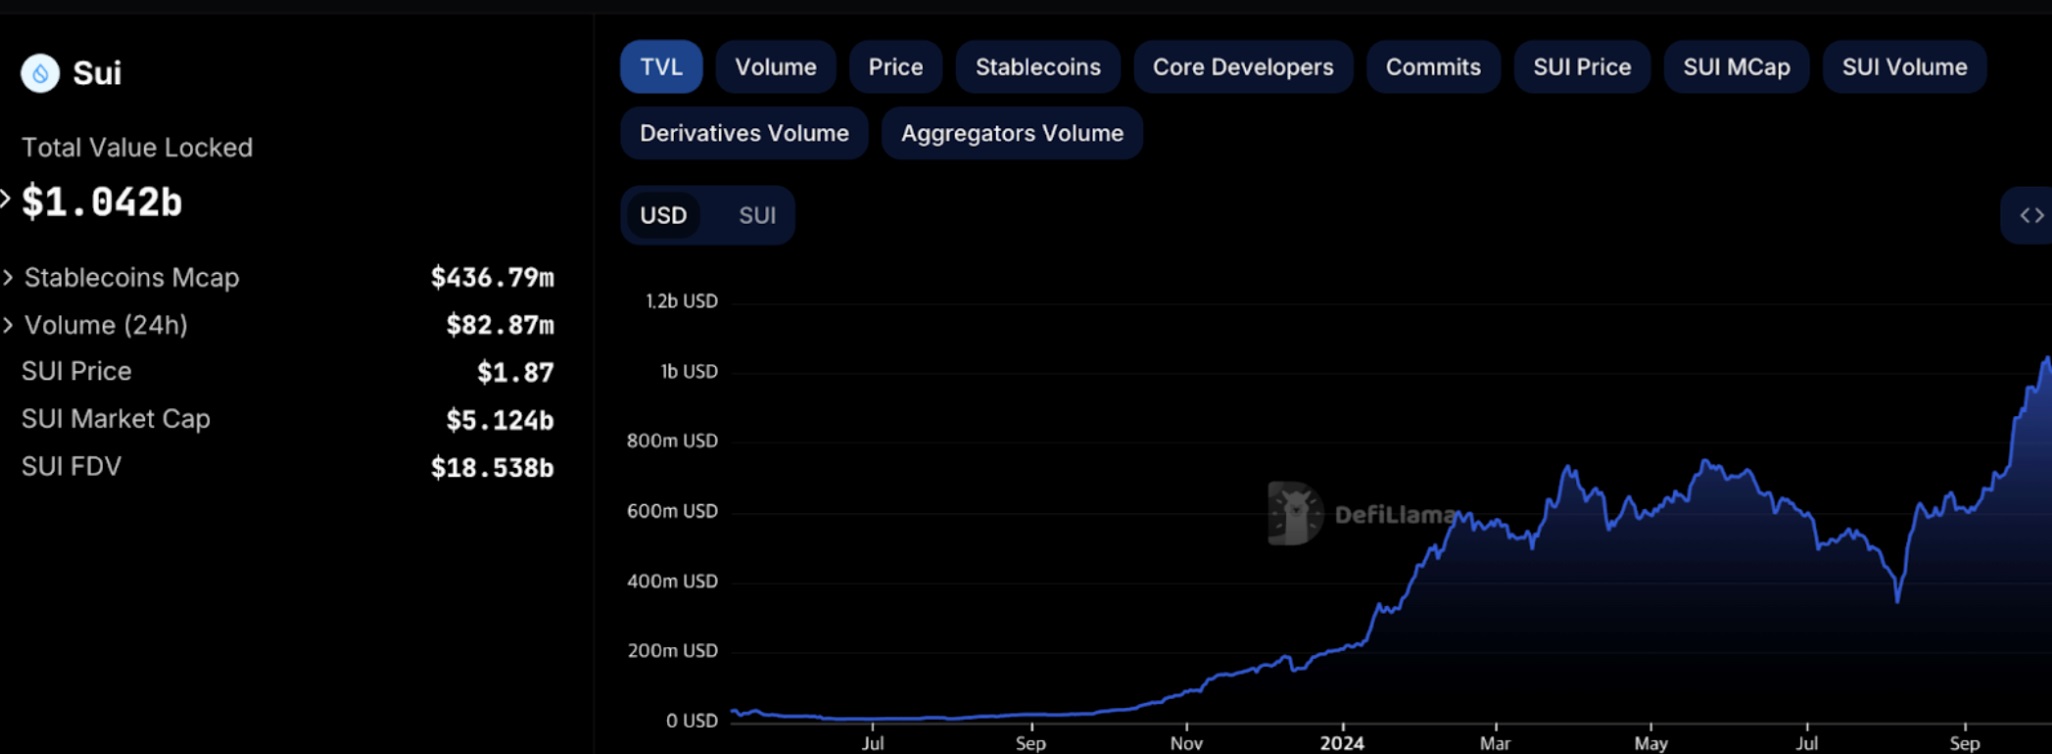Image resolution: width=2052 pixels, height=754 pixels.
Task: Switch to the Volume chart tab
Action: click(776, 67)
